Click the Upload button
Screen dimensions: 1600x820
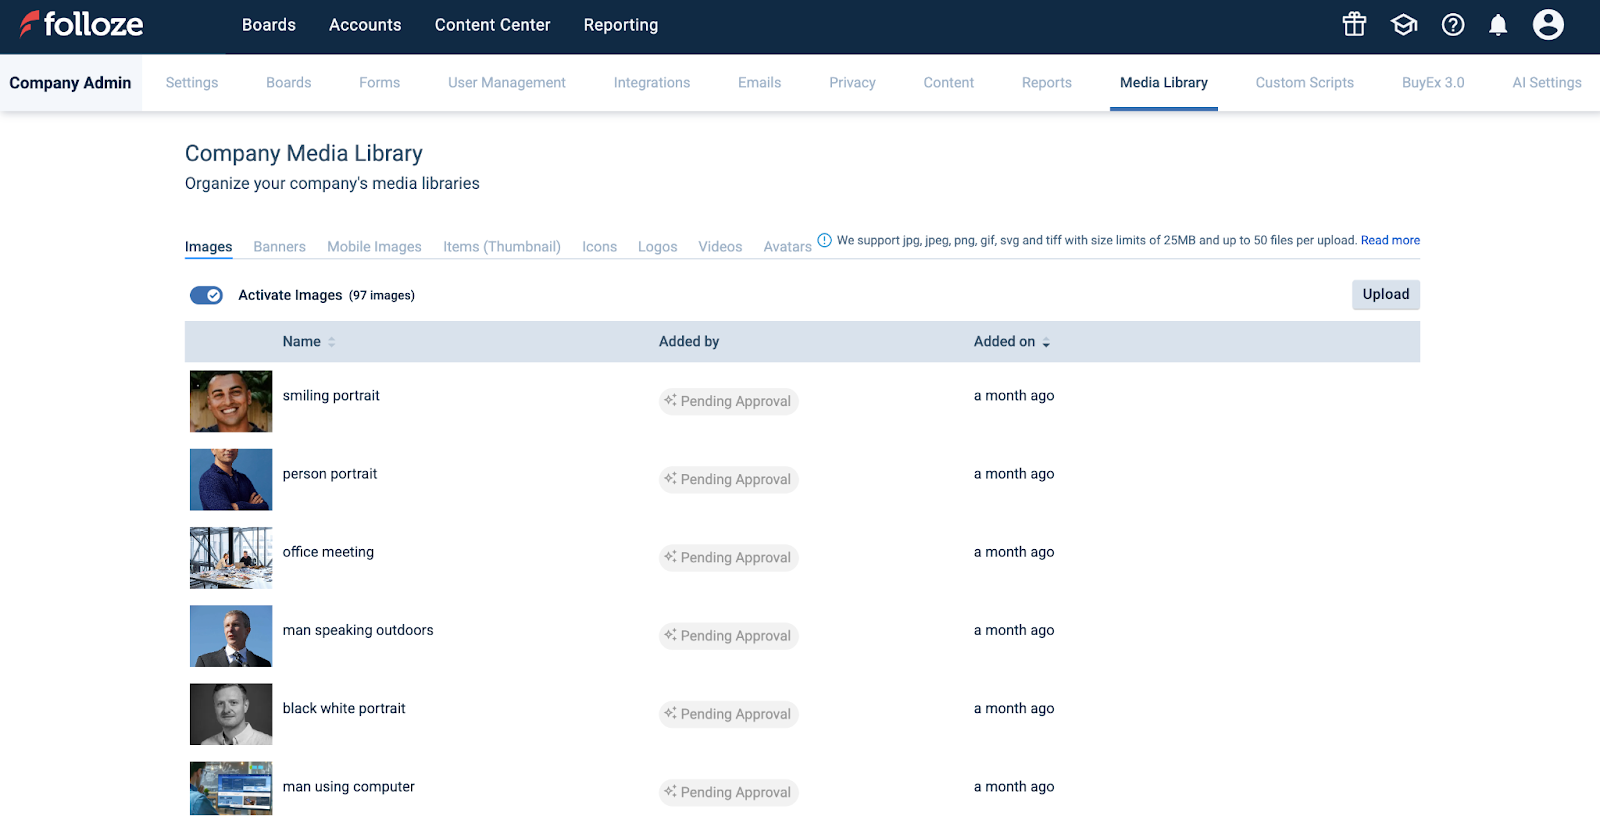coord(1385,294)
